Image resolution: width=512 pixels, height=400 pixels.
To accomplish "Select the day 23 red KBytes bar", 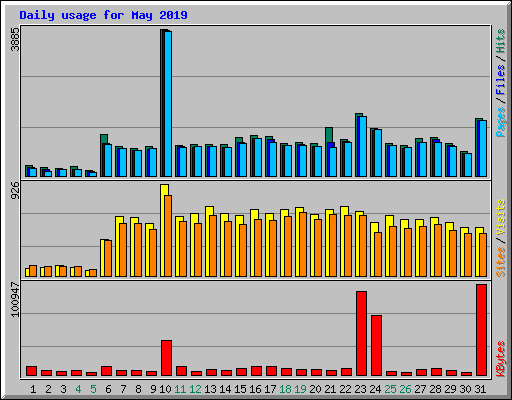I will point(361,334).
